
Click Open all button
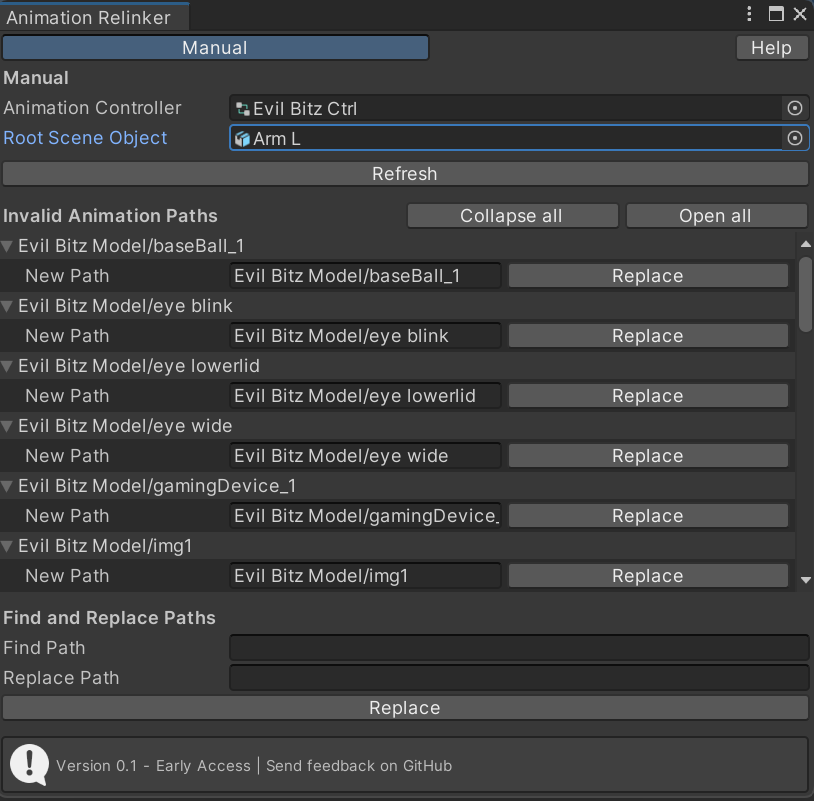click(x=716, y=215)
